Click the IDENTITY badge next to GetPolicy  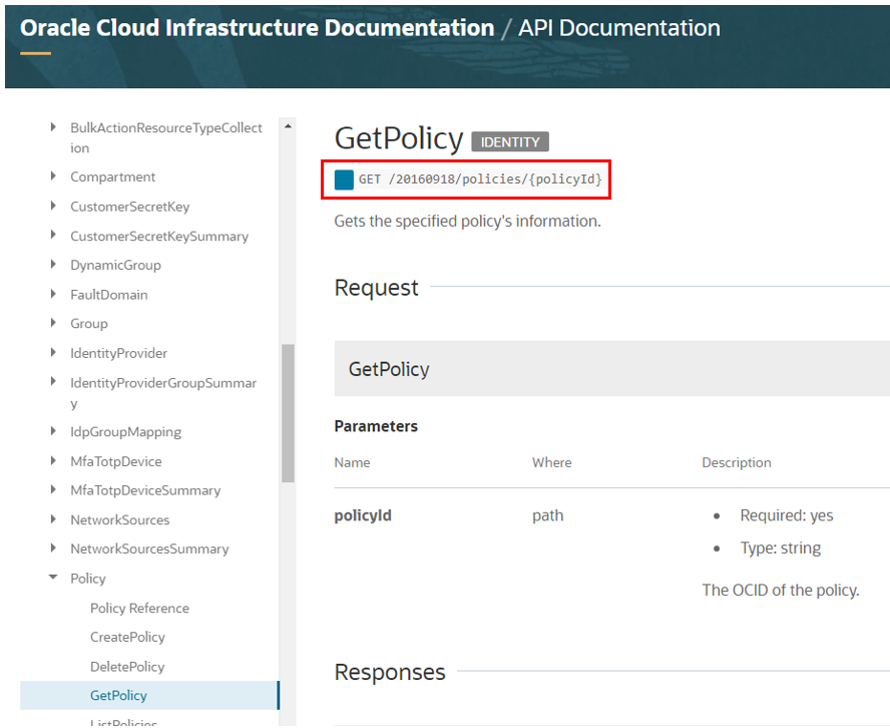(x=510, y=141)
